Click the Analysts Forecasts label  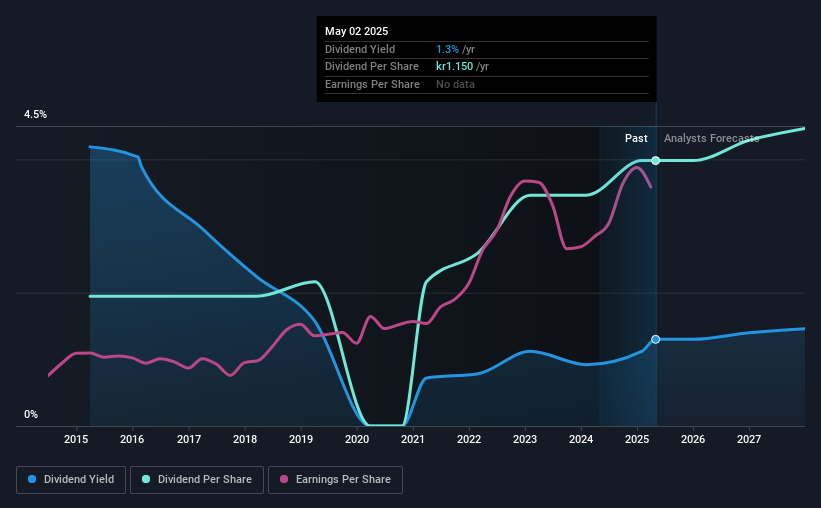click(x=712, y=138)
